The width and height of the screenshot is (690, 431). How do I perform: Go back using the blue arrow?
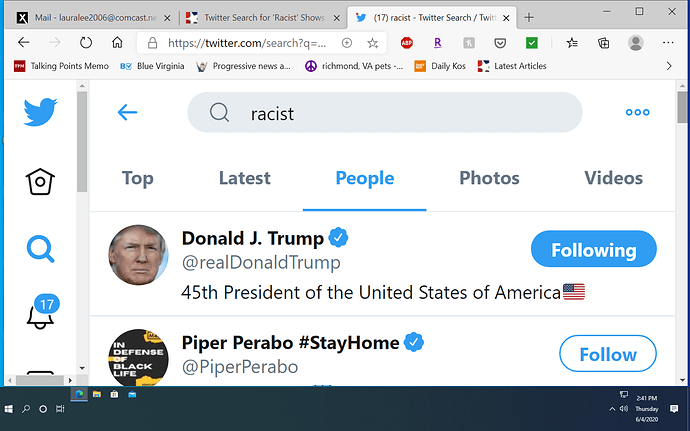[128, 112]
